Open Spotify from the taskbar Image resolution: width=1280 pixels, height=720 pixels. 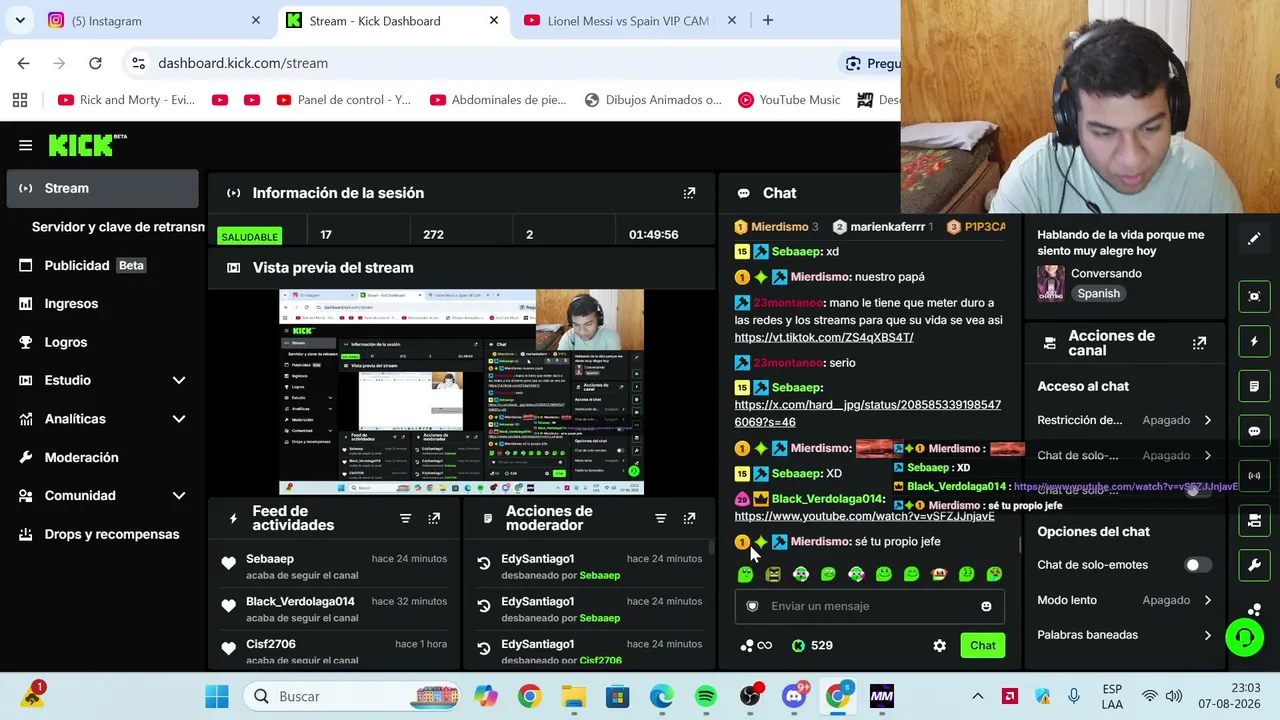tap(706, 696)
